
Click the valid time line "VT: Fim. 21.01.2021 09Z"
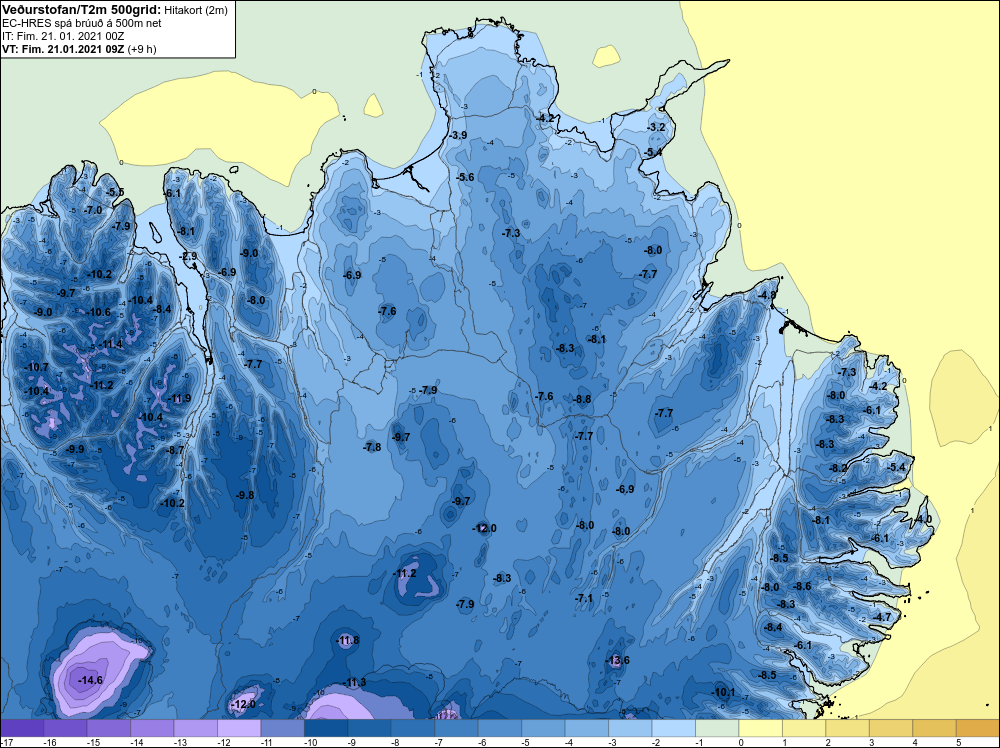63,49
